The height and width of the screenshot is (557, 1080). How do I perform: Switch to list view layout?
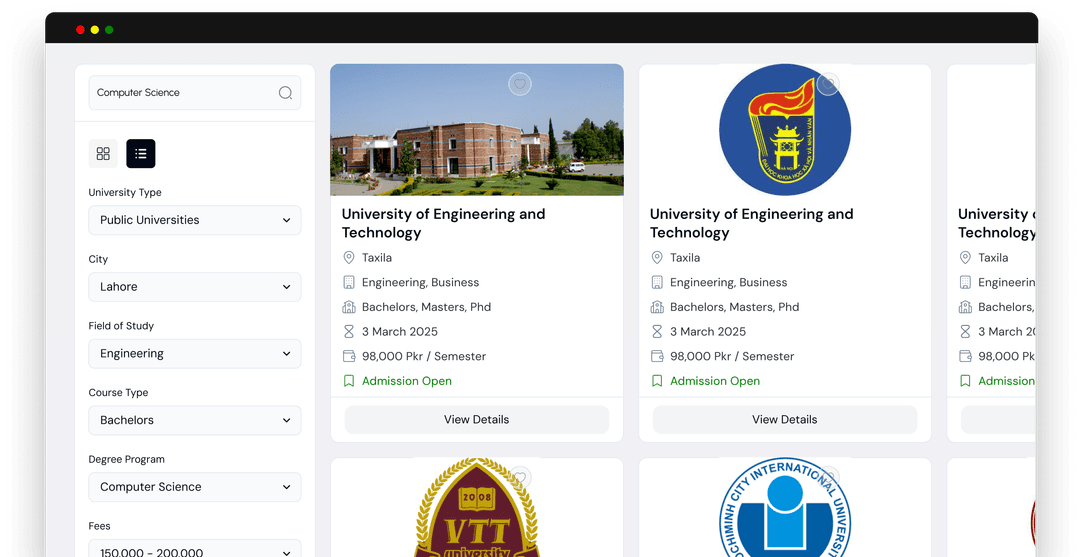point(140,153)
